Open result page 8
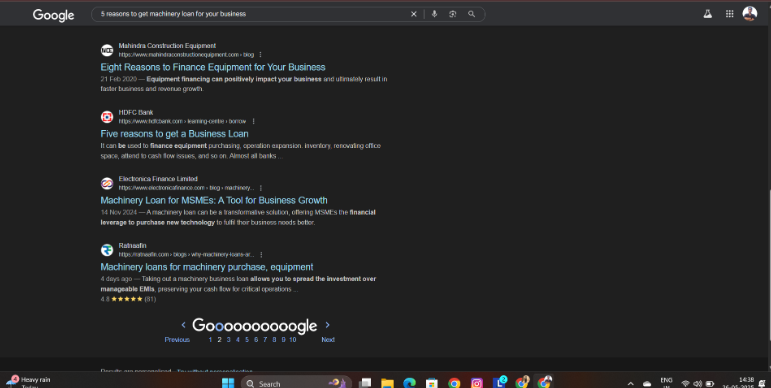The image size is (771, 388). click(x=274, y=339)
